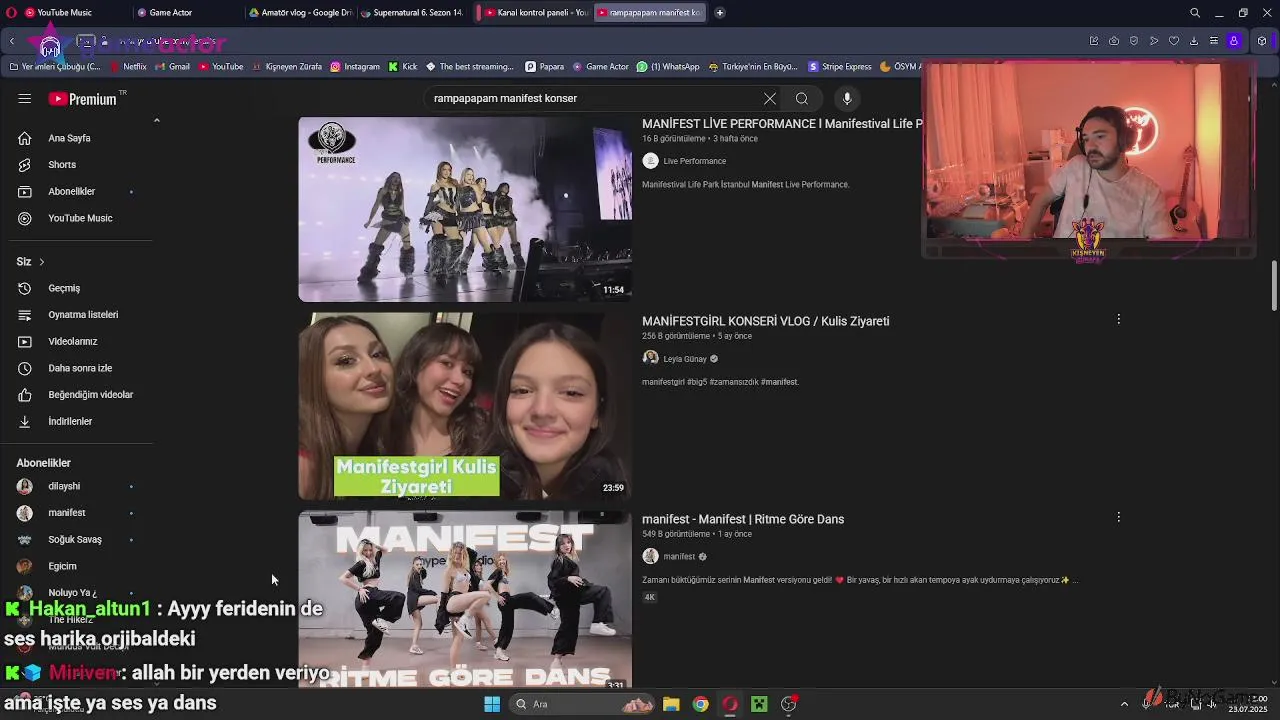
Task: Switch to Supernatural 6. Sezon tab
Action: tap(410, 13)
